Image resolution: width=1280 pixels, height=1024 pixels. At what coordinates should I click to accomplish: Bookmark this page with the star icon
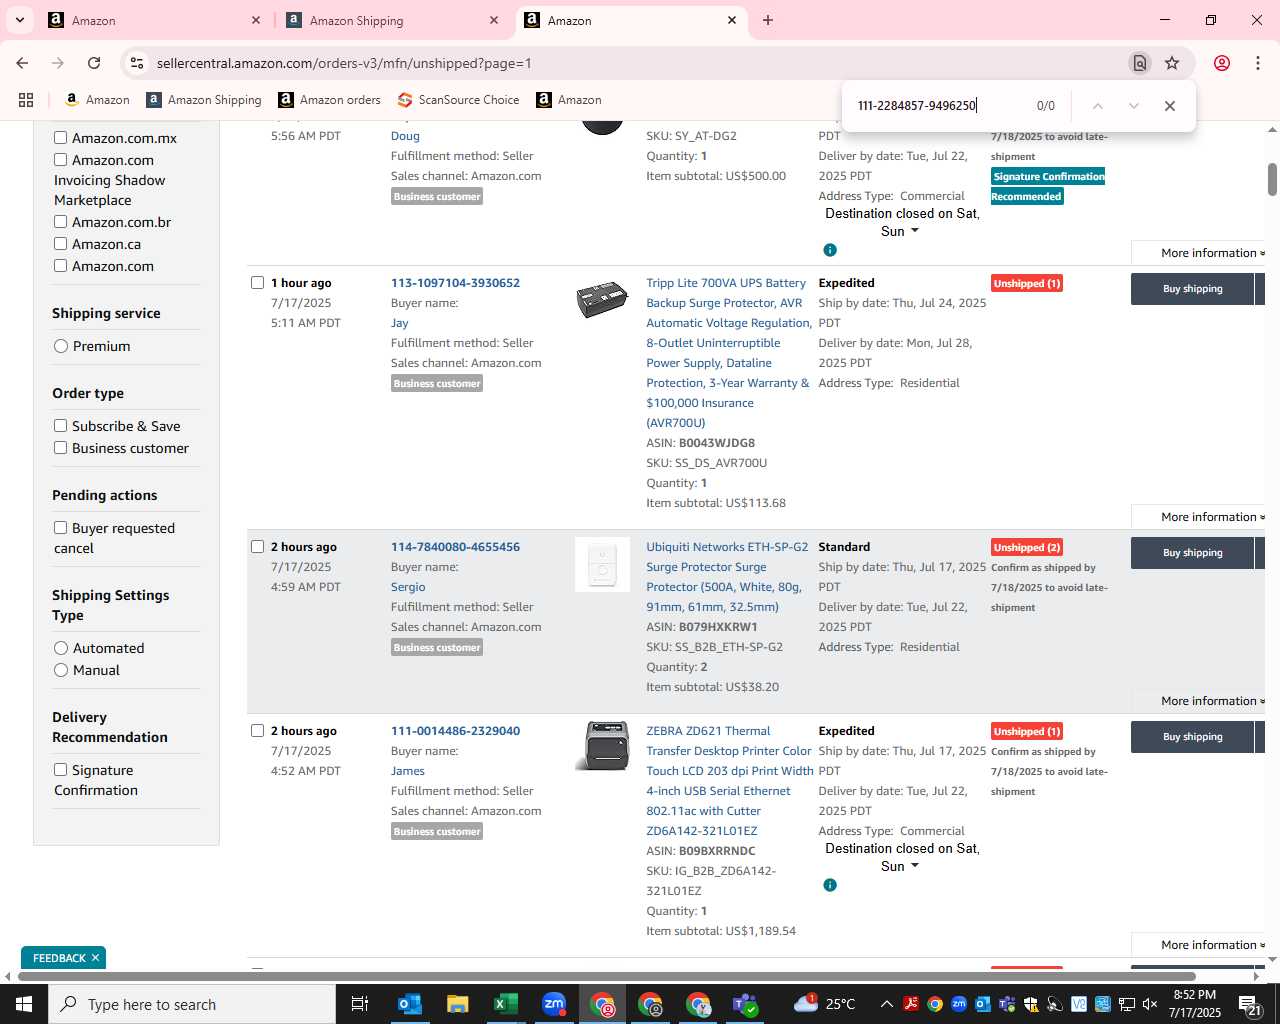(1172, 63)
